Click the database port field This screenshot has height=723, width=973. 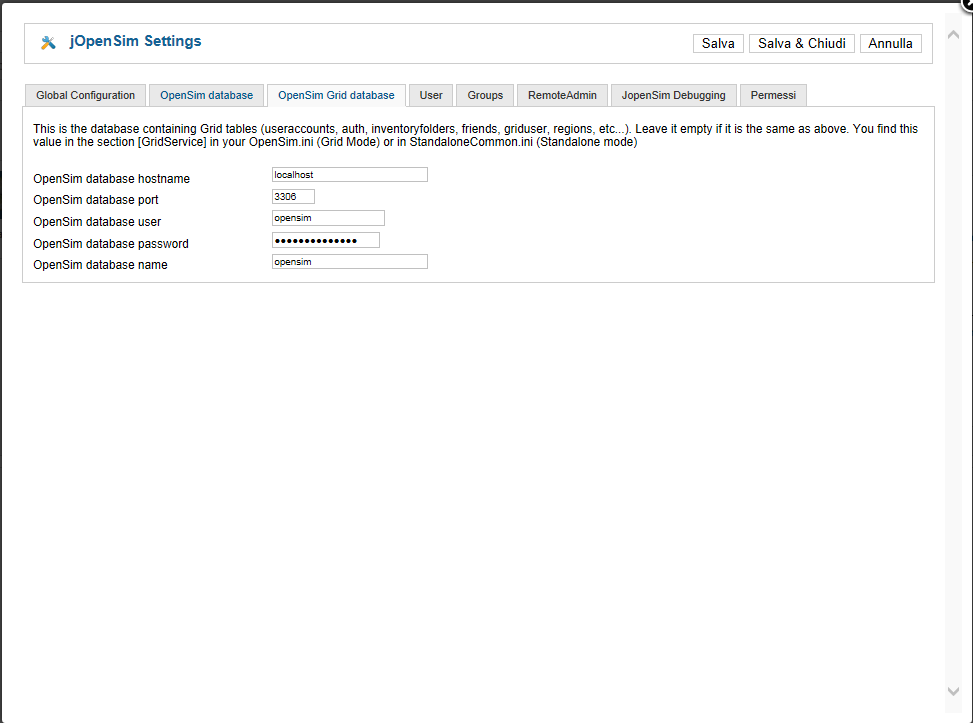[294, 197]
